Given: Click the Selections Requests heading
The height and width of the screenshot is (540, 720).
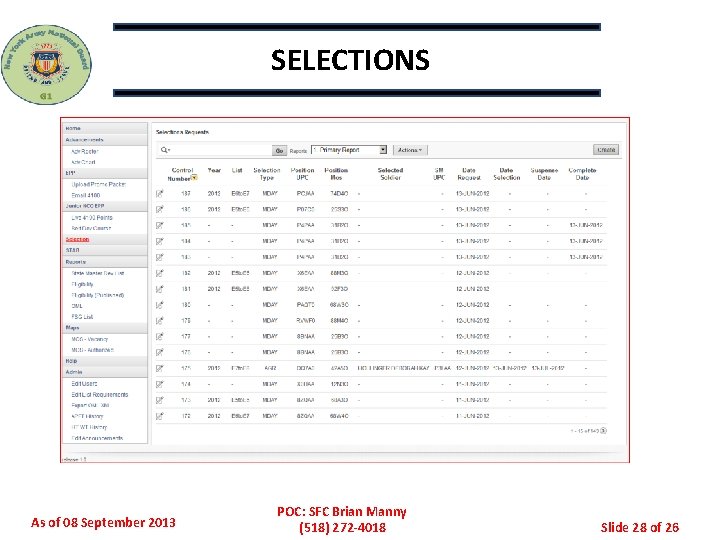Looking at the screenshot, I should 182,132.
